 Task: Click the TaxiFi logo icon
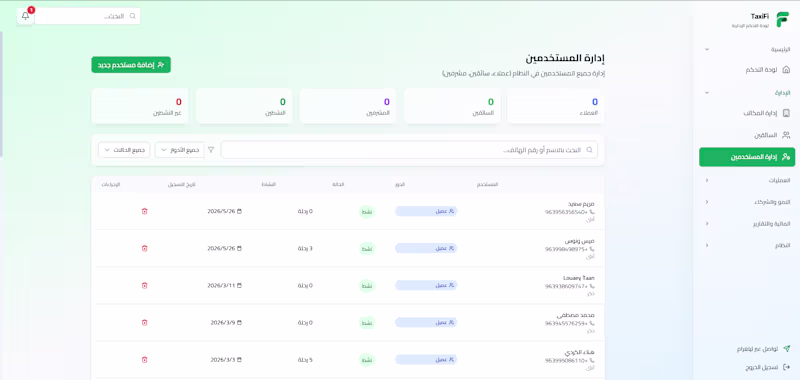tap(782, 20)
